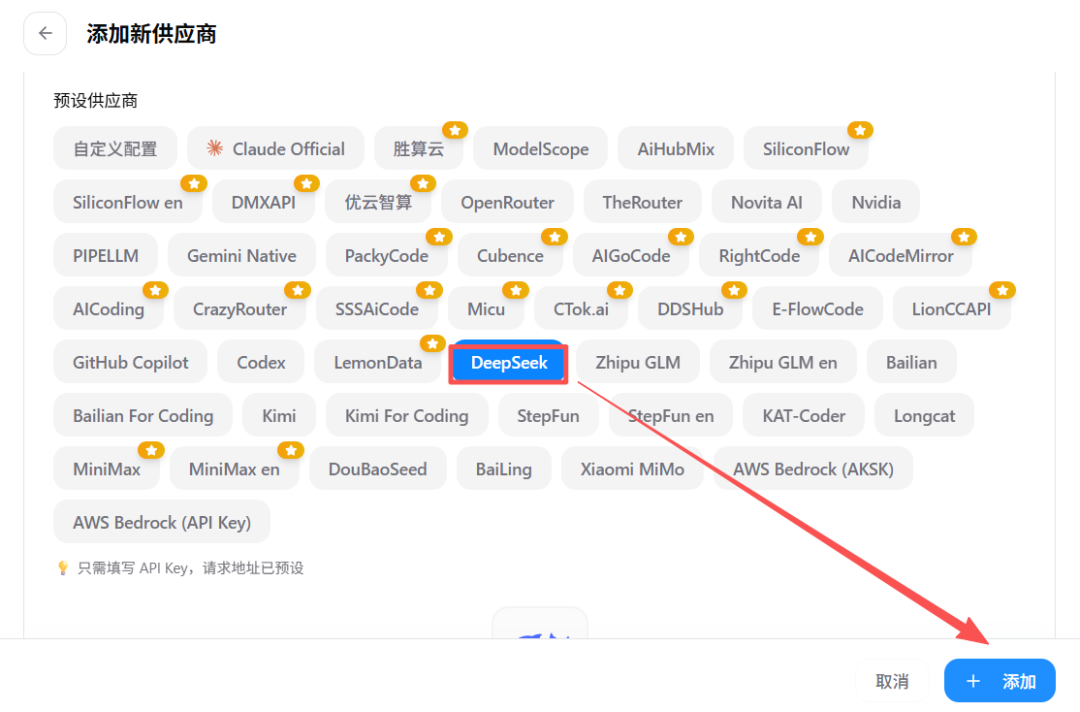
Task: Select Gemini Native provider
Action: pyautogui.click(x=242, y=255)
